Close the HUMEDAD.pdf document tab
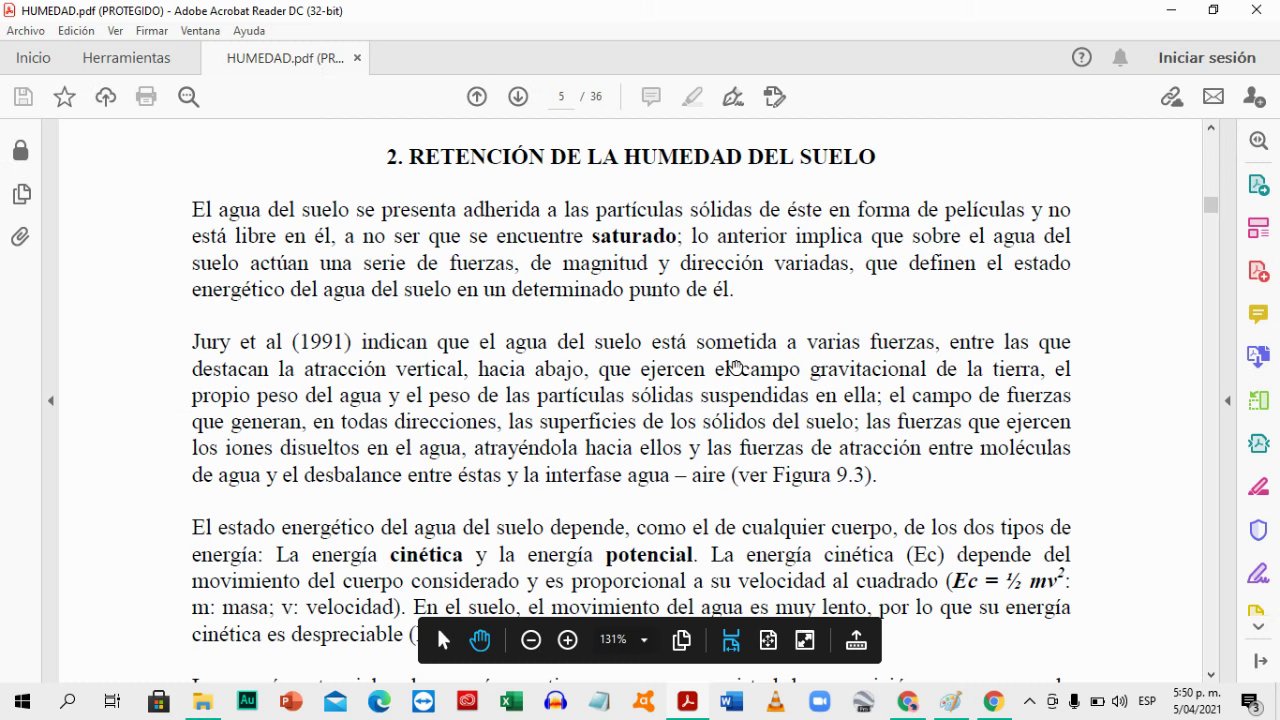This screenshot has height=720, width=1280. [x=357, y=58]
